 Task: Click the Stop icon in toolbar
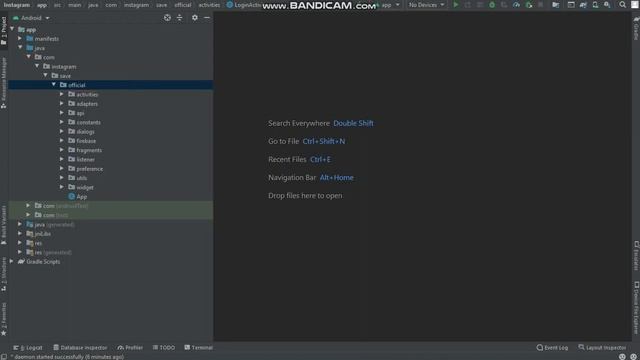[x=541, y=5]
